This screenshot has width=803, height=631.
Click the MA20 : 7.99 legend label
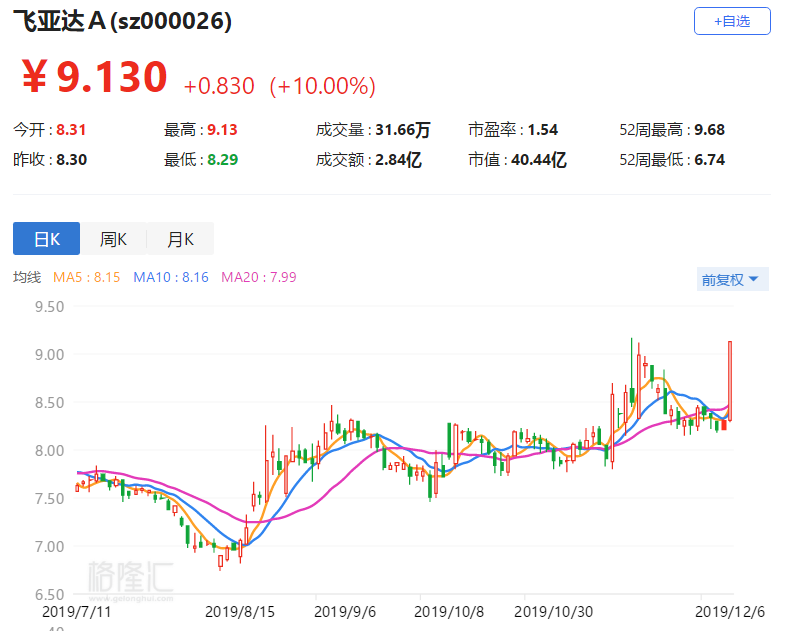point(259,277)
